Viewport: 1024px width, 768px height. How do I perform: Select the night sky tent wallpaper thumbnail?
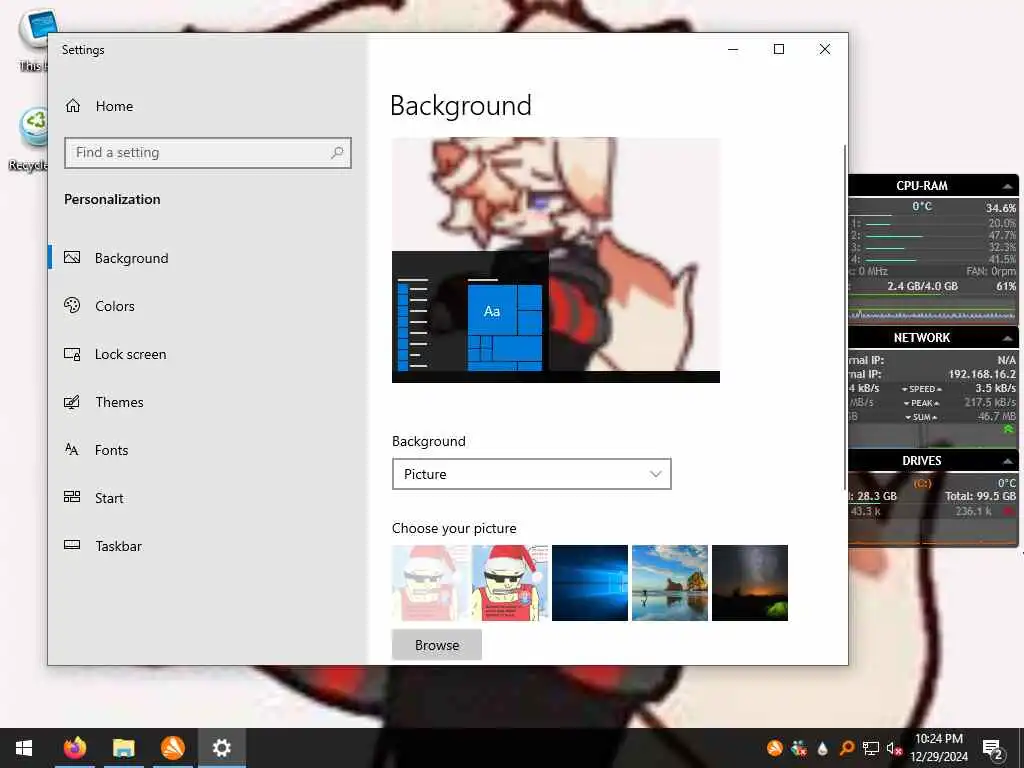[750, 583]
